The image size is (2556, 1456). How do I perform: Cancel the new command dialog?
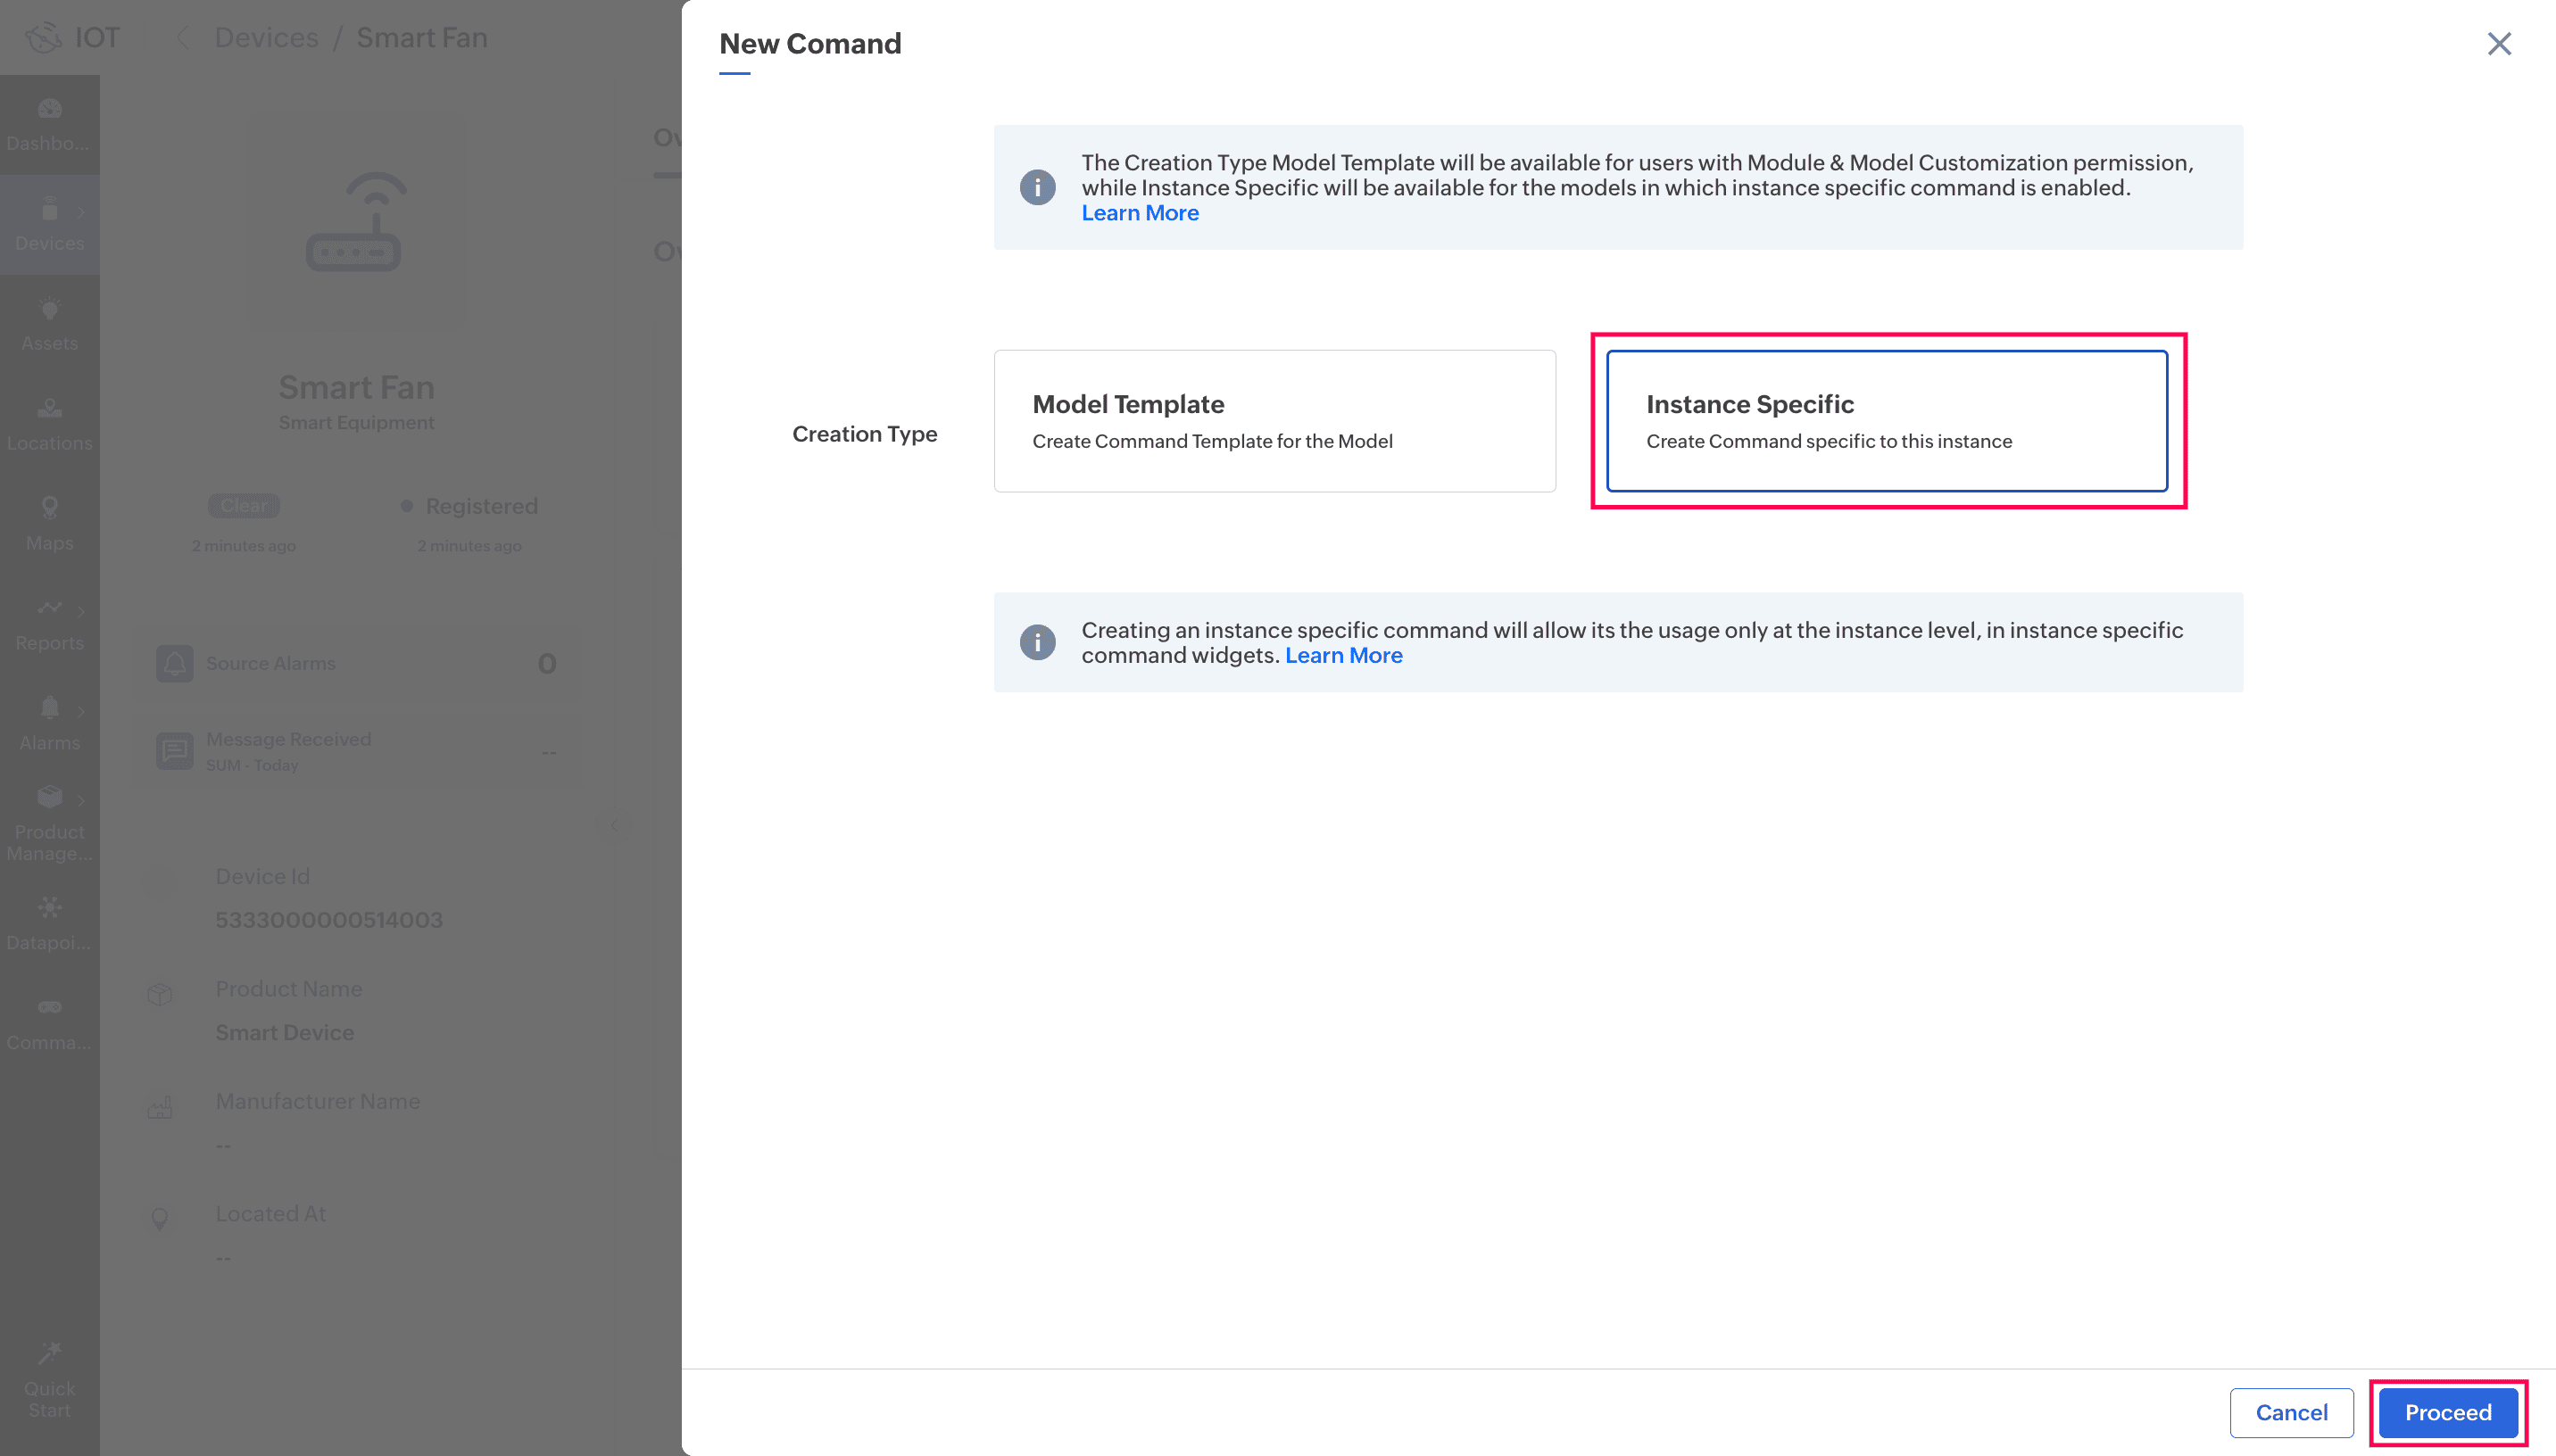(2290, 1412)
